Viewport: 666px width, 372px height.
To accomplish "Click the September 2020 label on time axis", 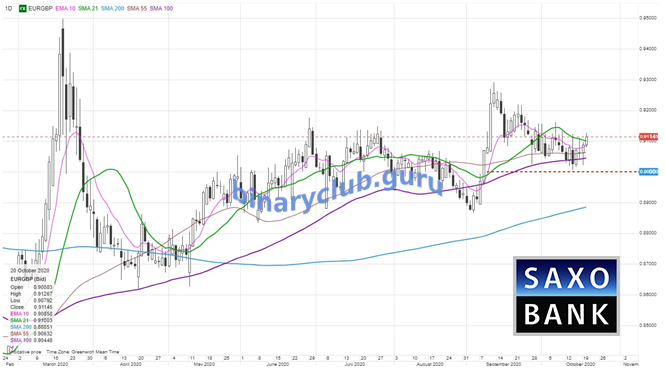I will tap(503, 364).
